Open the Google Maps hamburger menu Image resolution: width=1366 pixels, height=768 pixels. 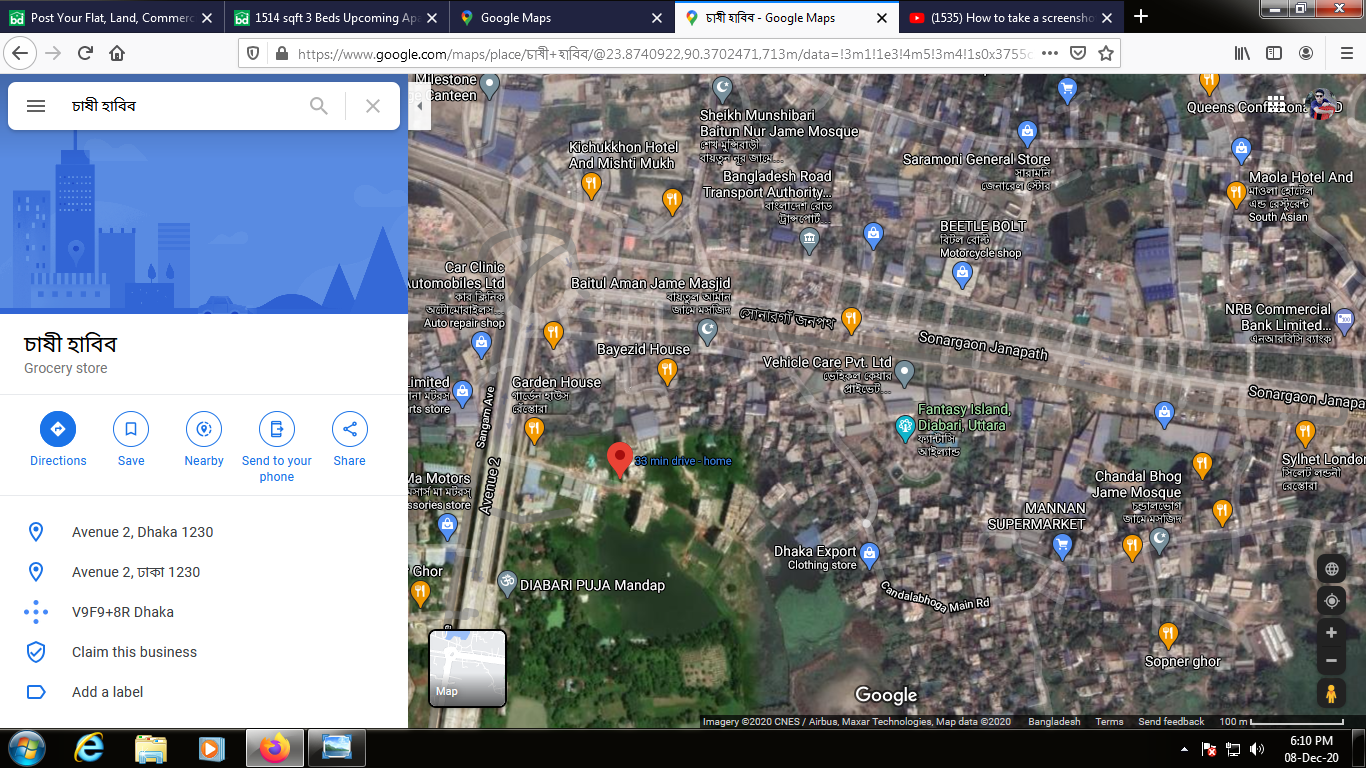pyautogui.click(x=36, y=106)
